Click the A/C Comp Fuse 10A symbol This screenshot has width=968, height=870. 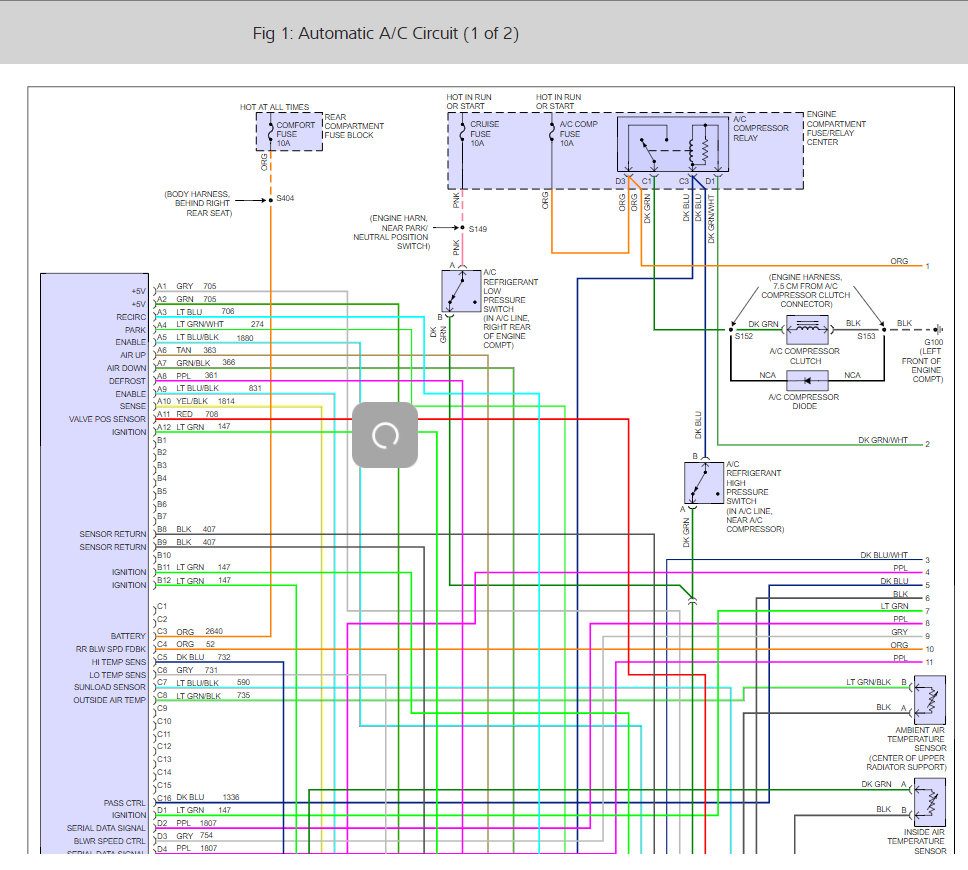pos(552,132)
